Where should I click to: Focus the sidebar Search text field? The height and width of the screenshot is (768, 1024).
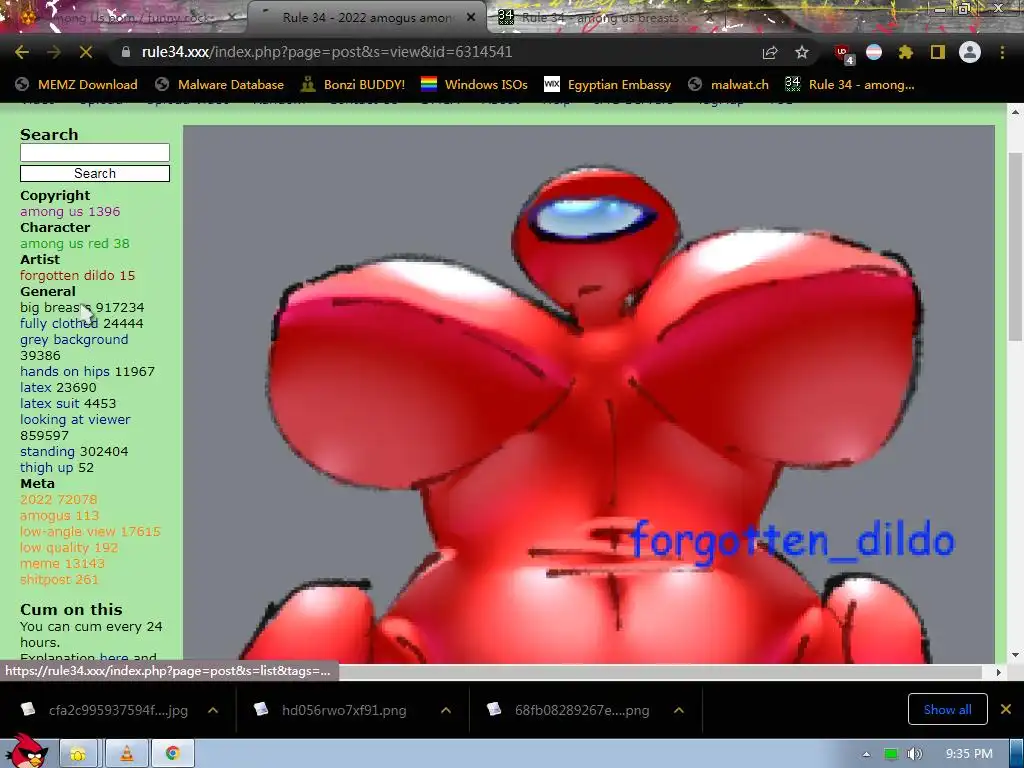coord(95,152)
